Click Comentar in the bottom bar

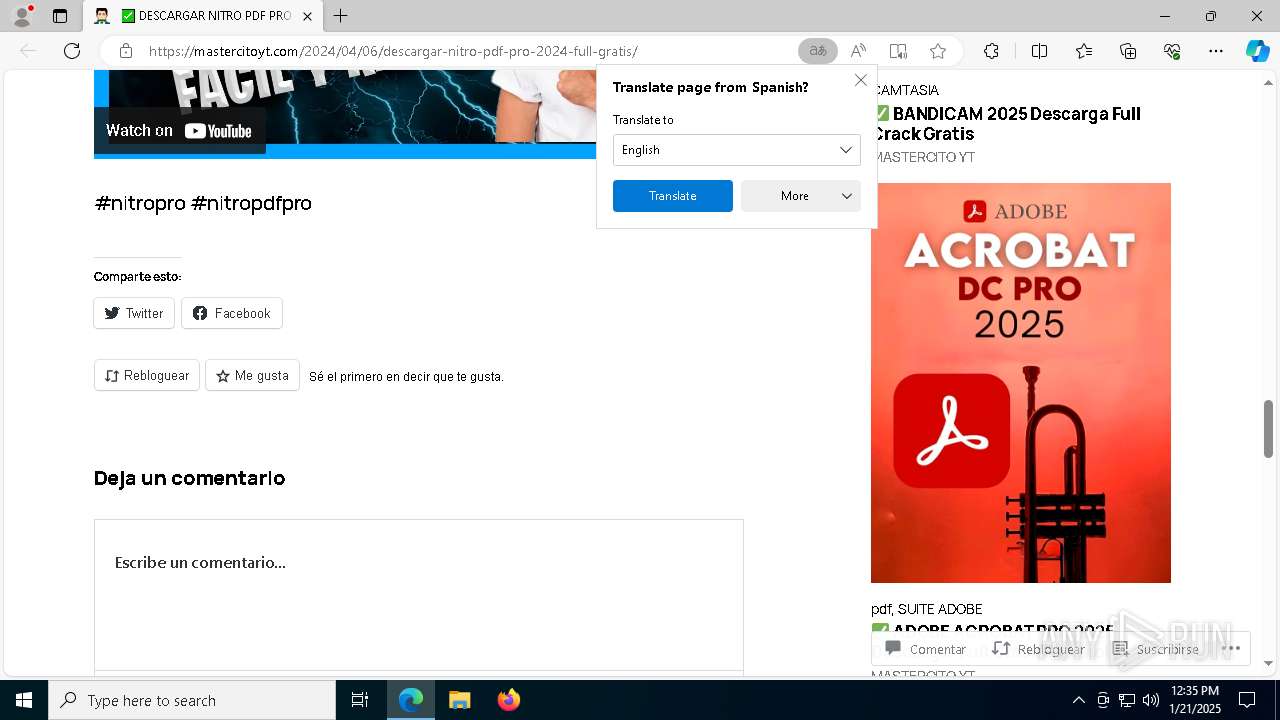(926, 649)
